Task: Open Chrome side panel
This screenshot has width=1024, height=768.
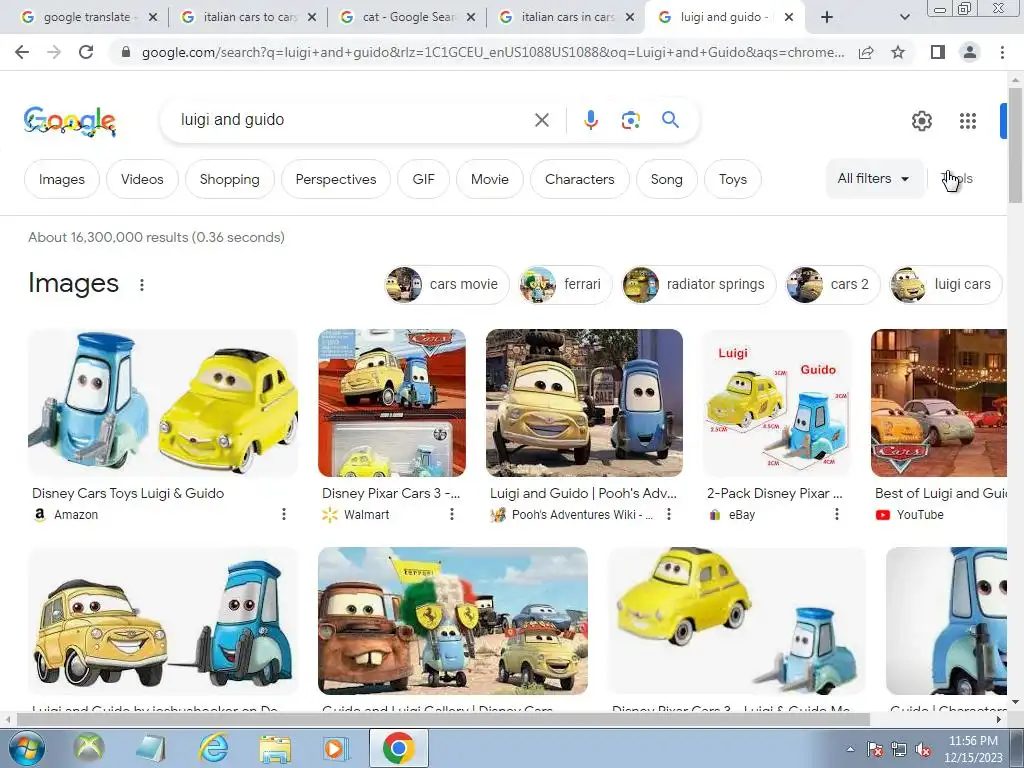Action: click(x=938, y=52)
